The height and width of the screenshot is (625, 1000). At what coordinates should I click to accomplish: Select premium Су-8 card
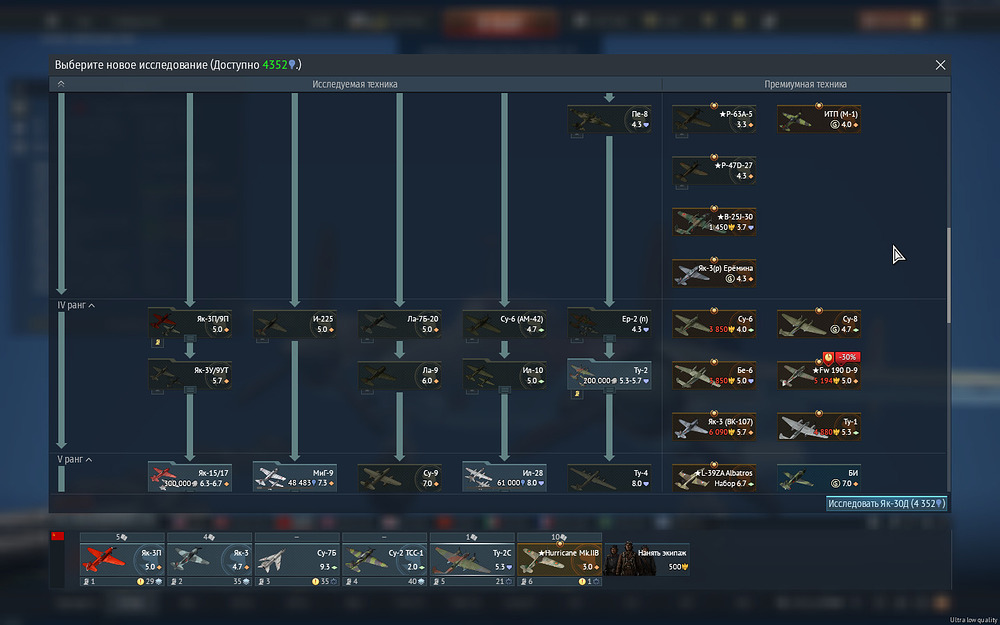click(819, 324)
